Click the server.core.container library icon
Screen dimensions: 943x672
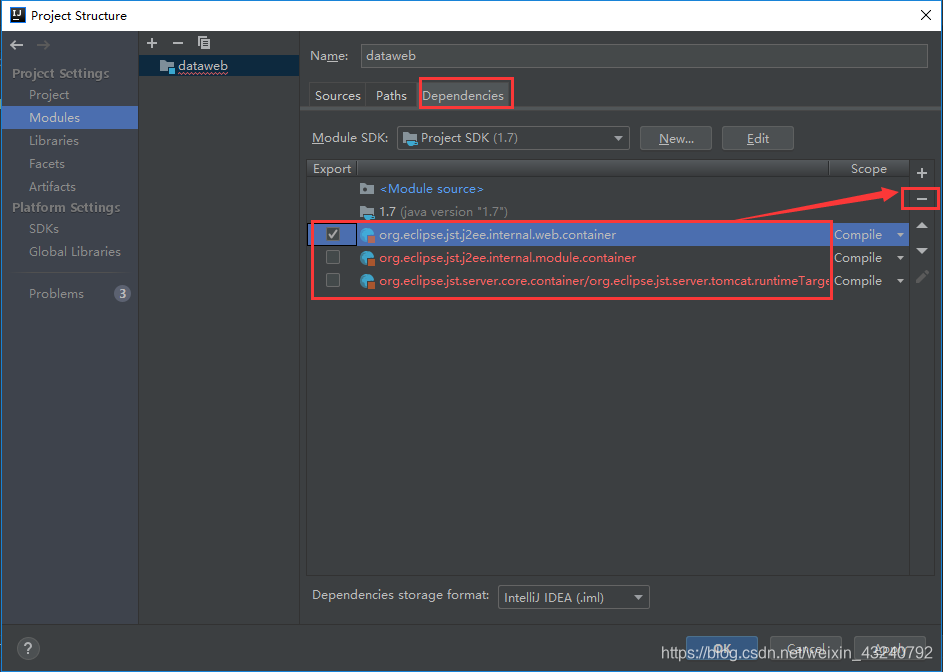tap(367, 281)
